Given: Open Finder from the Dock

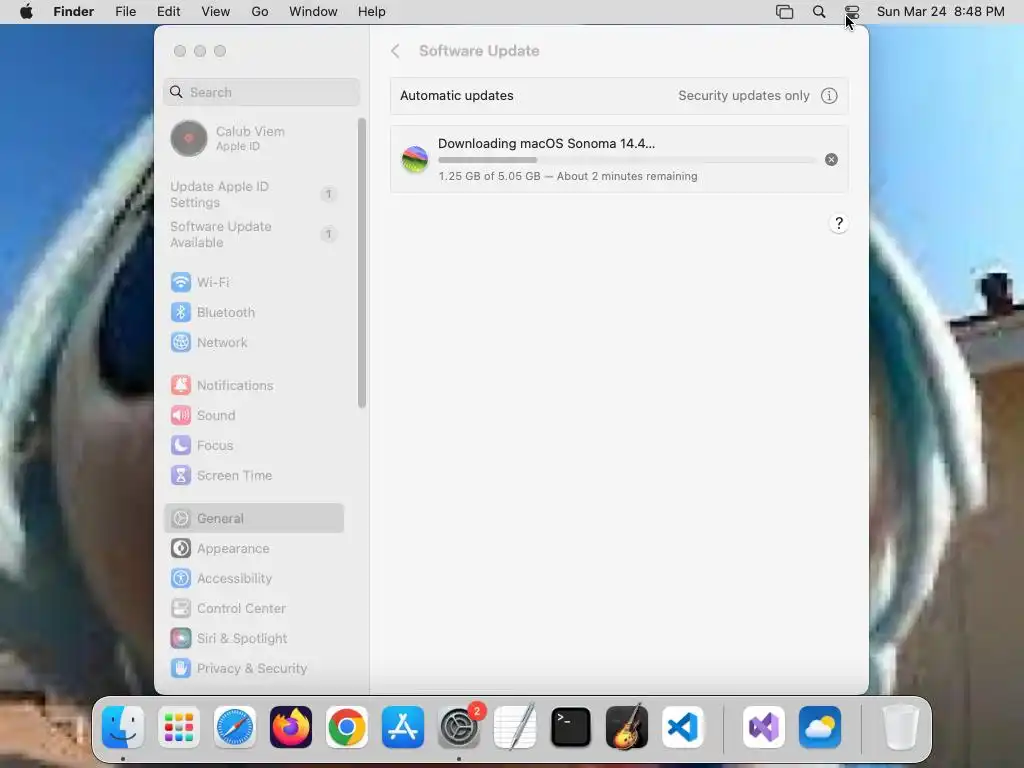Looking at the screenshot, I should pos(123,727).
